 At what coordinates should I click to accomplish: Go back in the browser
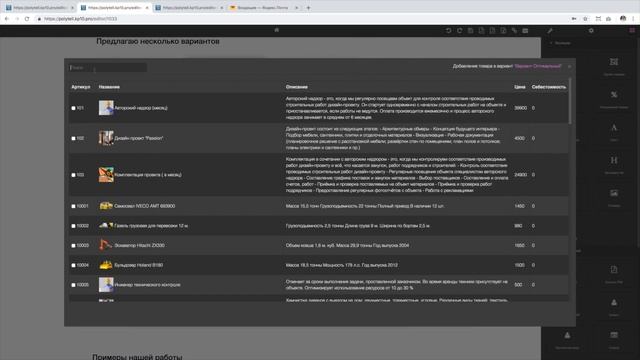point(7,19)
